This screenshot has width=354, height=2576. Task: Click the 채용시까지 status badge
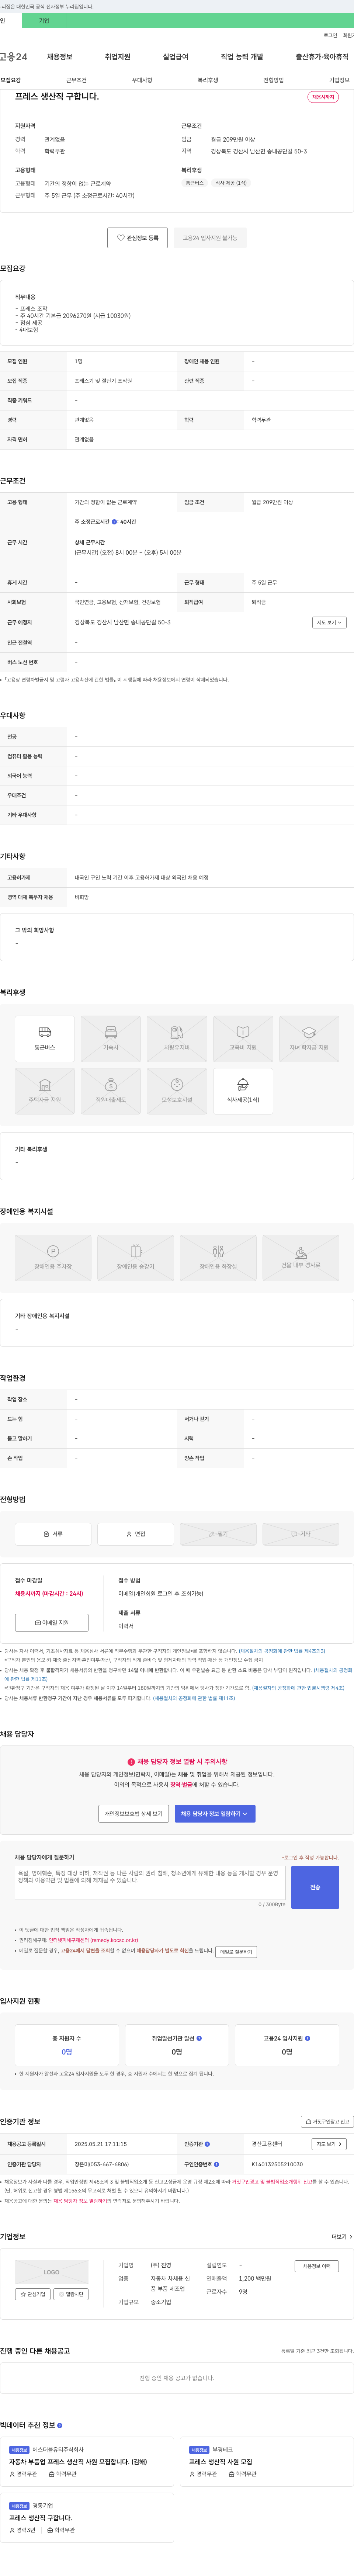point(323,97)
